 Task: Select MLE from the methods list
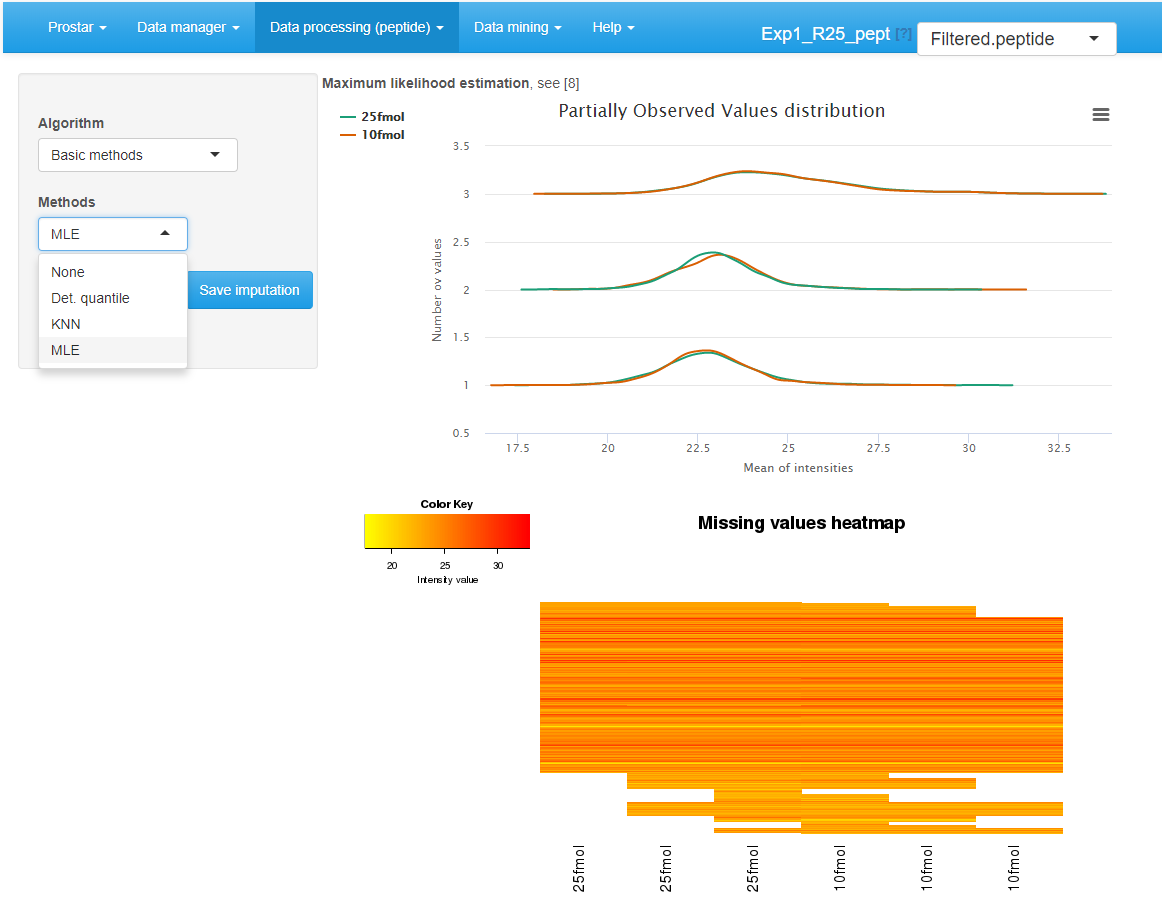click(x=65, y=350)
